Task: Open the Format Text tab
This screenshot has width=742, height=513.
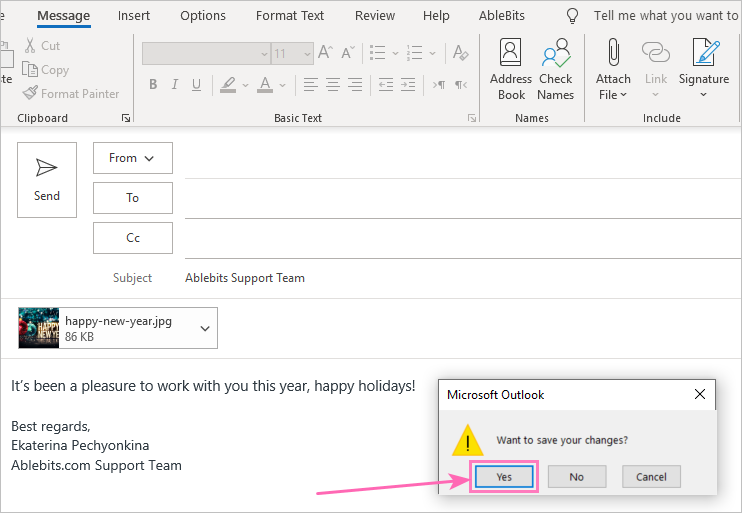Action: click(x=290, y=16)
